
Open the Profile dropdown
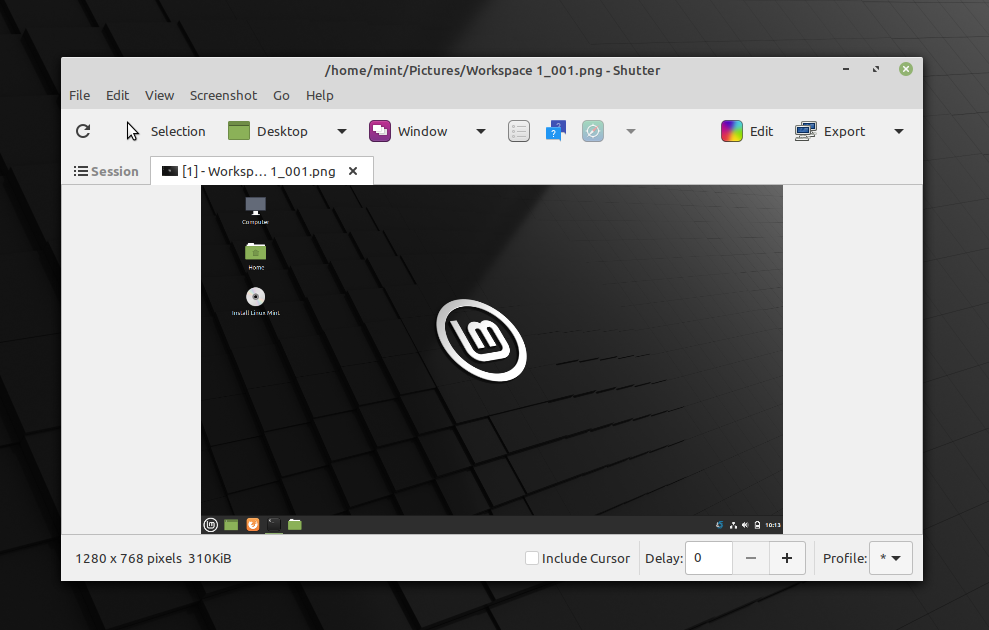(x=891, y=558)
